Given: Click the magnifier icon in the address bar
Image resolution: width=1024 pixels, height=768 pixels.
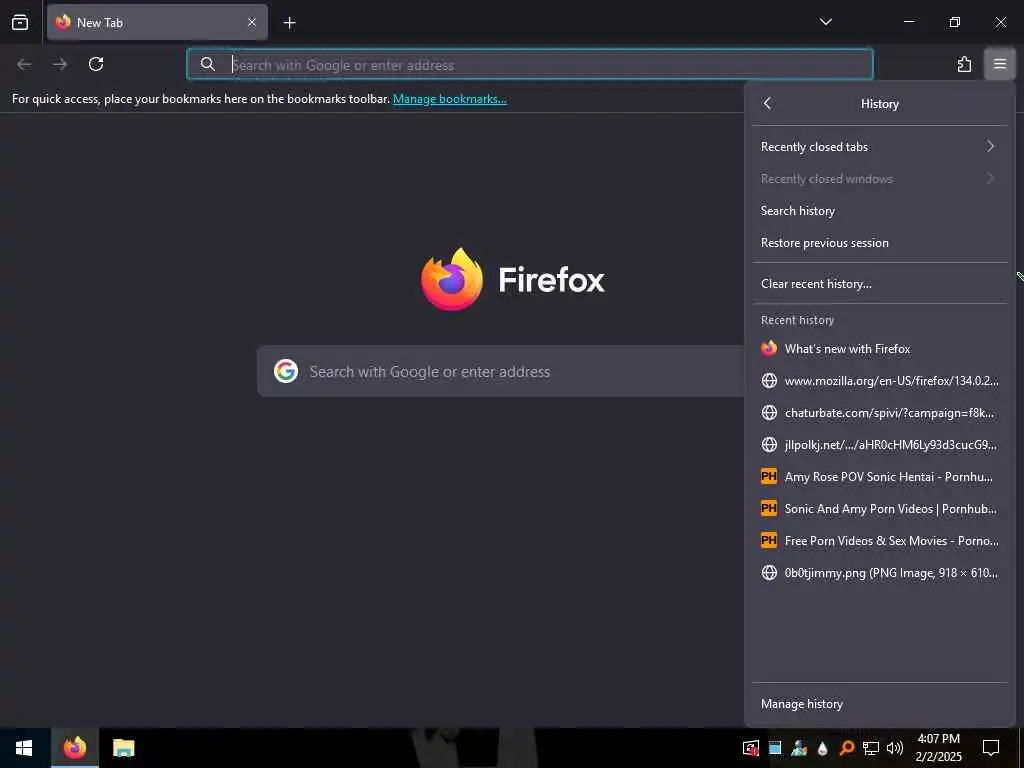Looking at the screenshot, I should [x=208, y=64].
